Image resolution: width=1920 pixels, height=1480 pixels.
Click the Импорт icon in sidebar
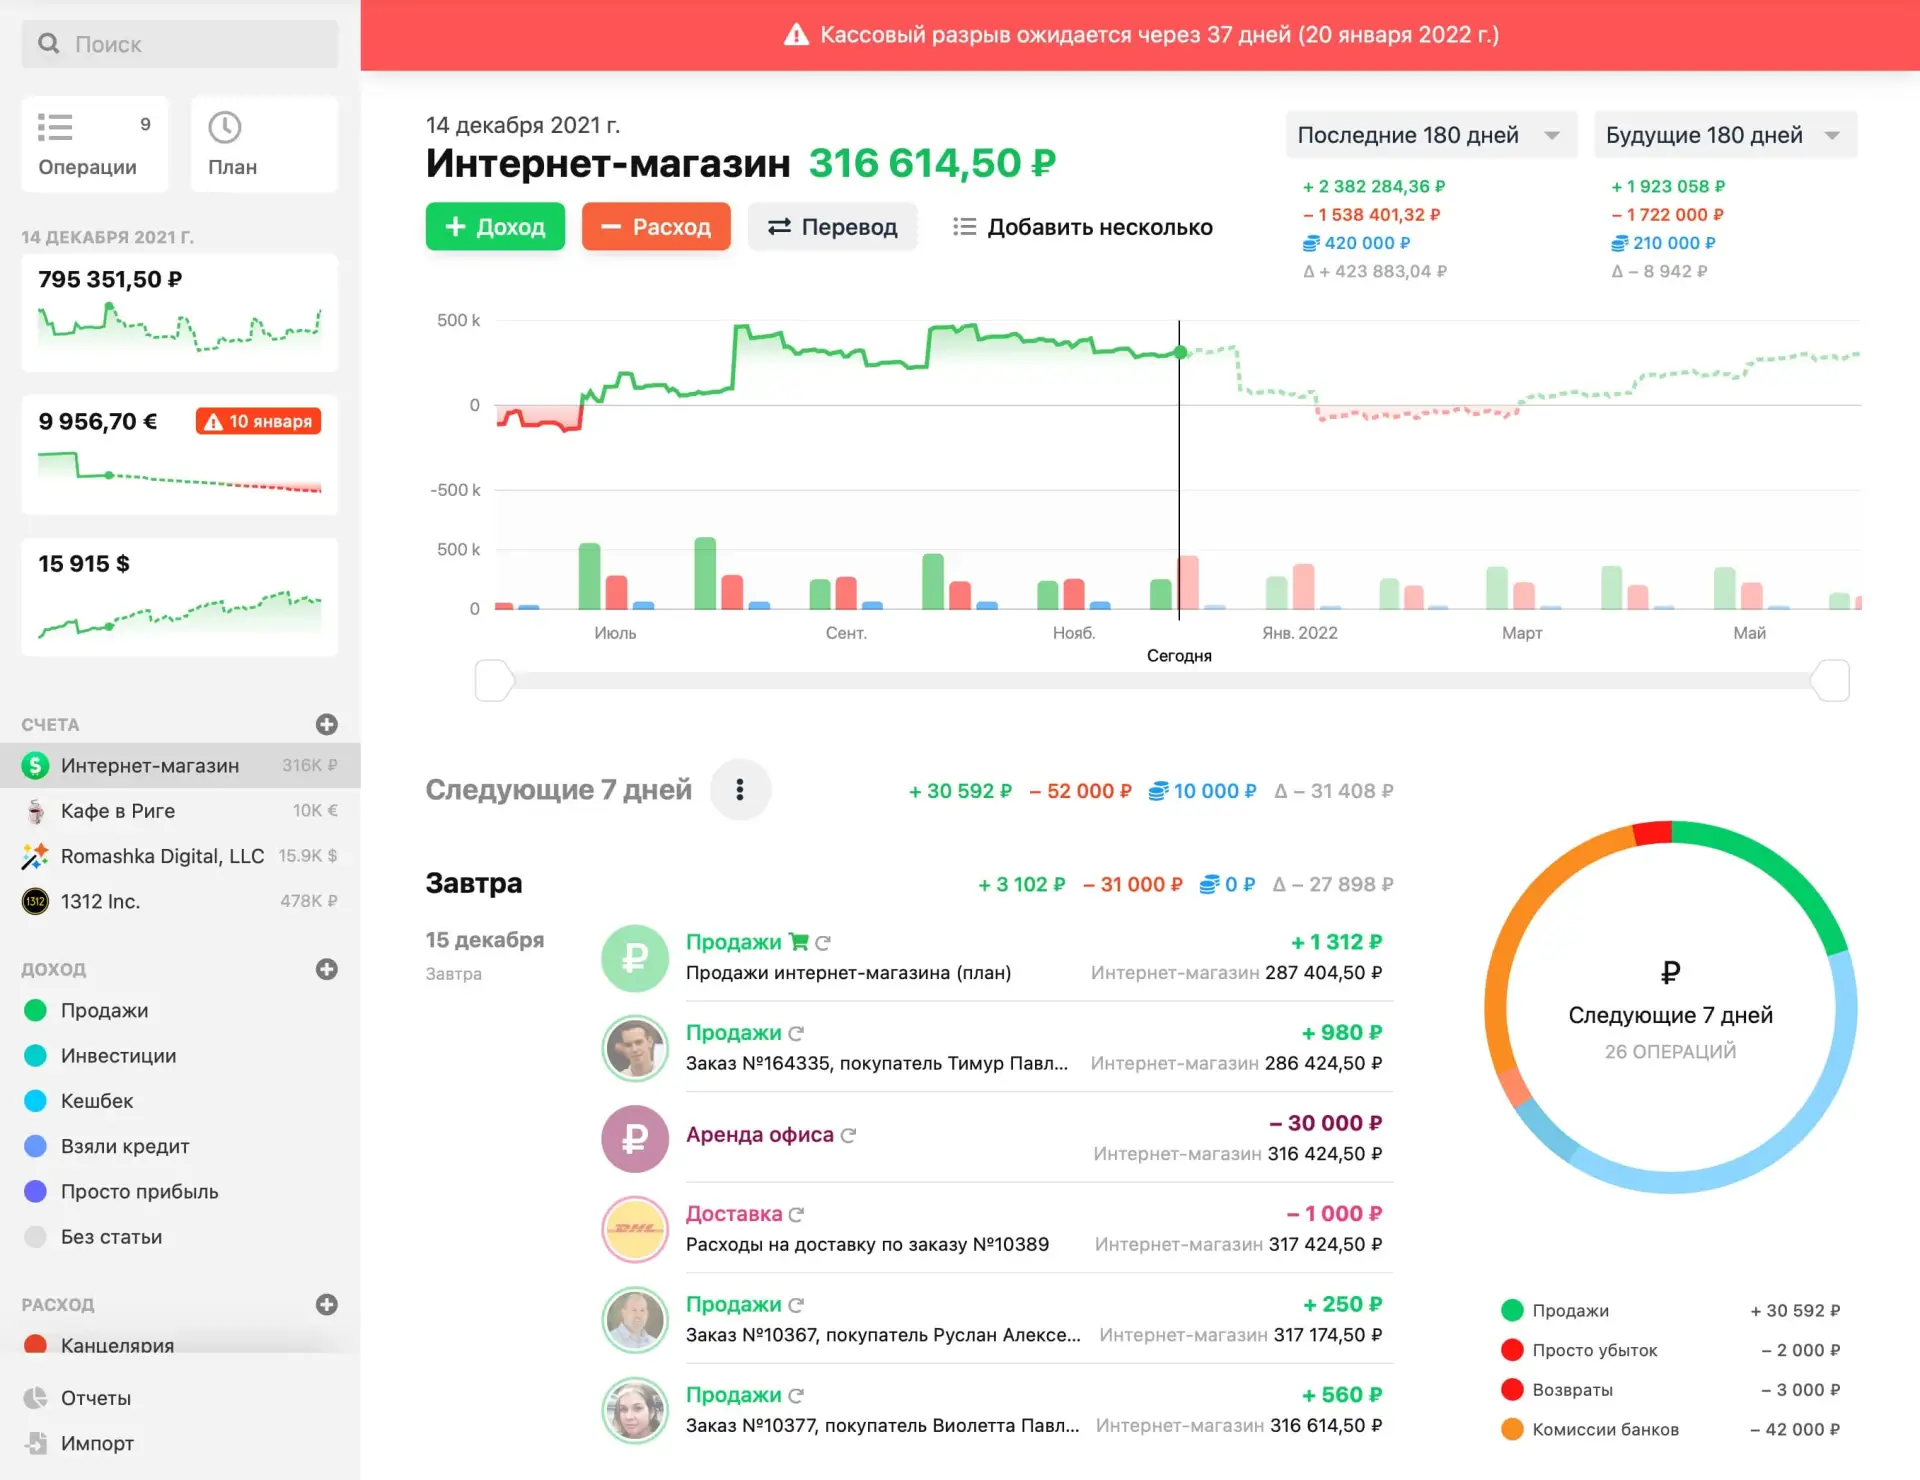coord(36,1443)
